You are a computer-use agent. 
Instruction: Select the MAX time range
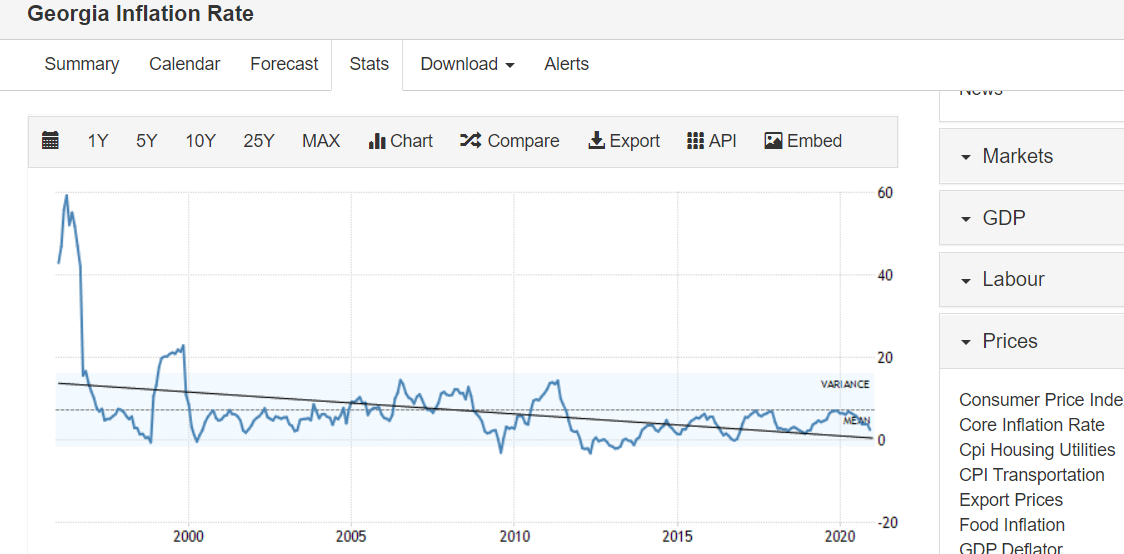(x=321, y=141)
